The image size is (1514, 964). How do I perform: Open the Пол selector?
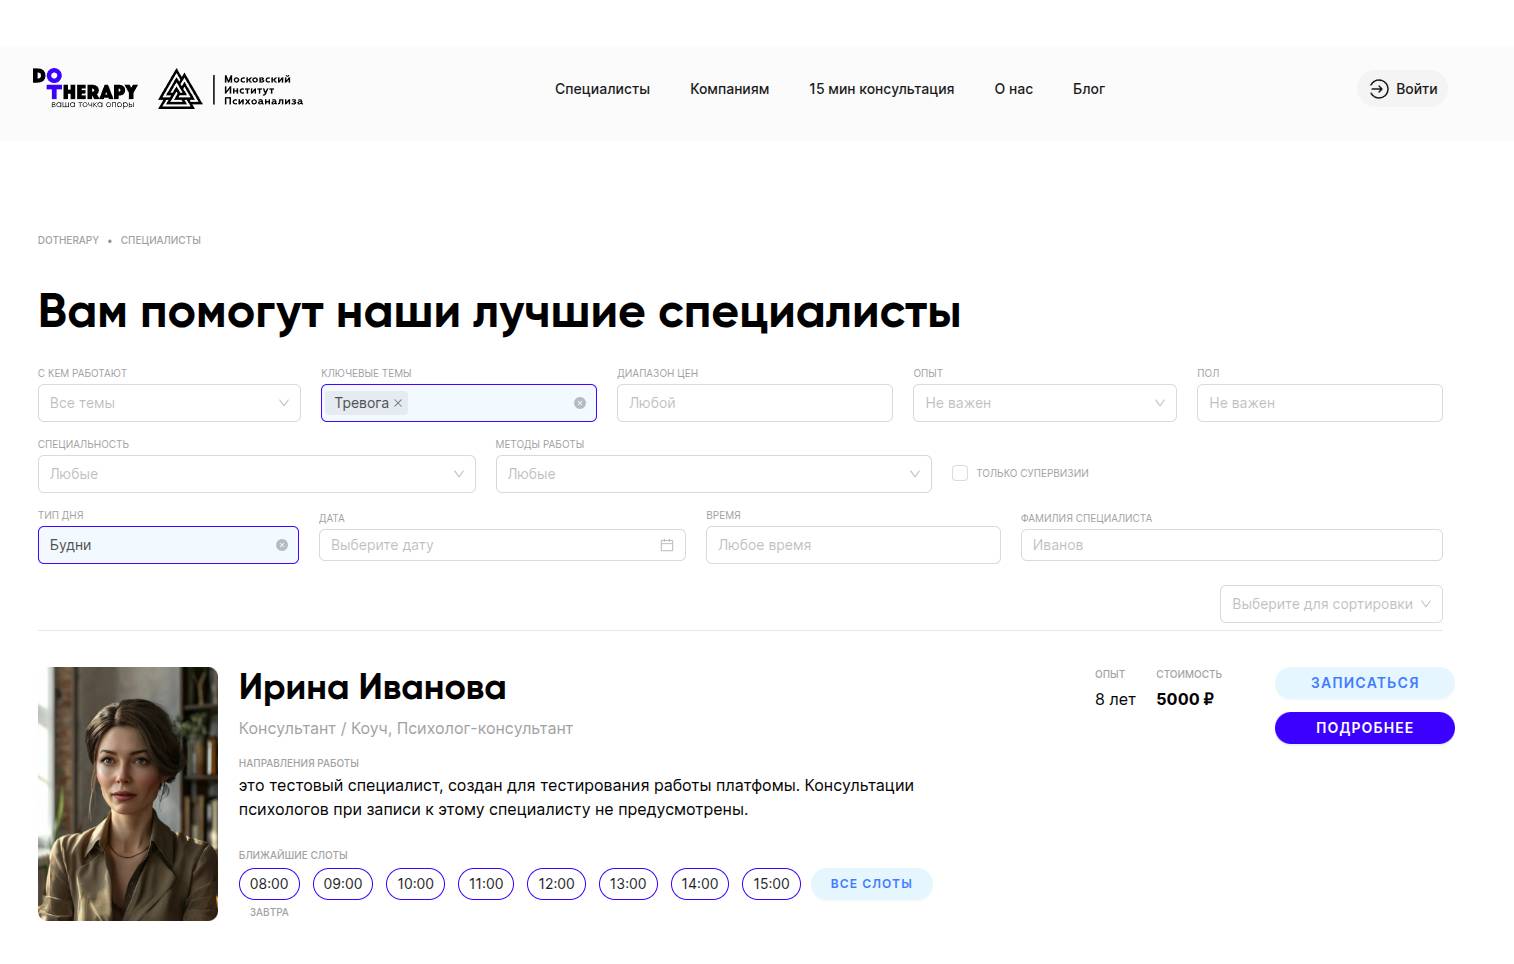click(1320, 403)
